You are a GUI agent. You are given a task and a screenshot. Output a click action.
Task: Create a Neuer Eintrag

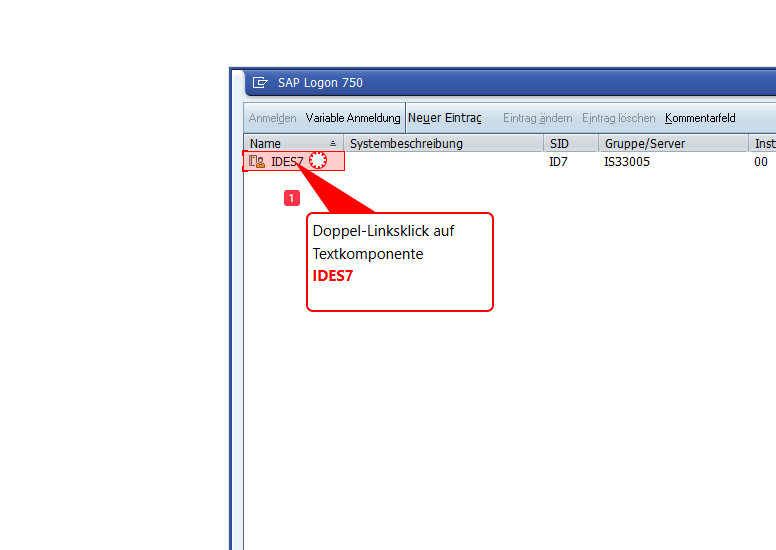coord(444,118)
